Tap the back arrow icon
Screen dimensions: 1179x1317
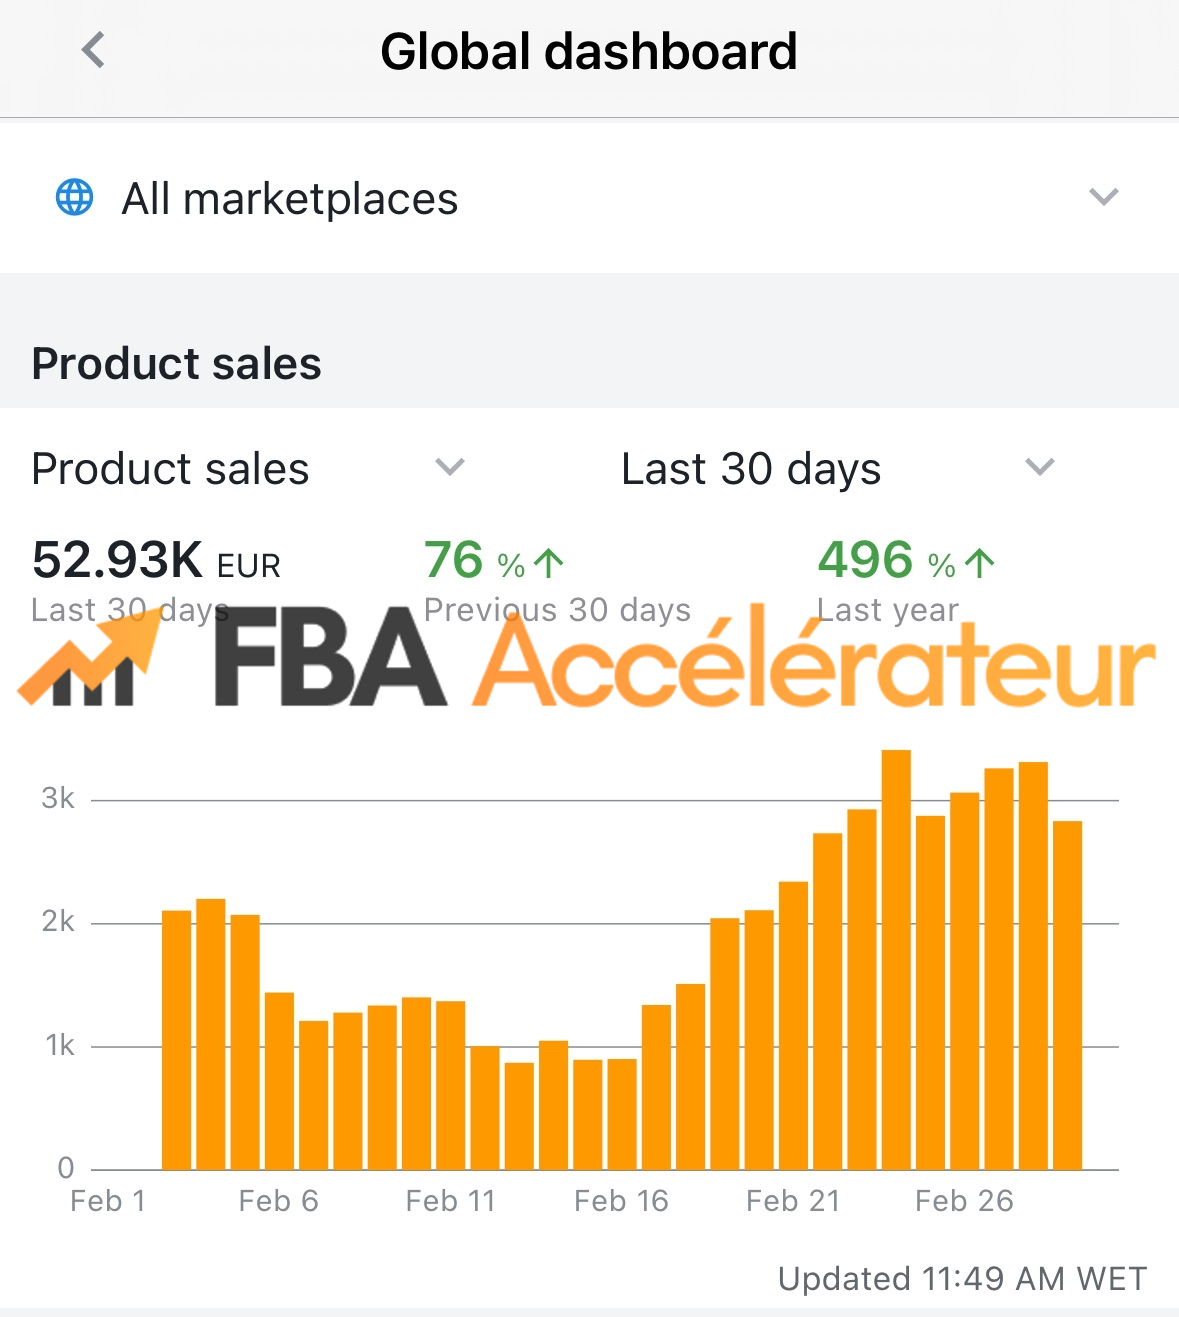click(93, 50)
